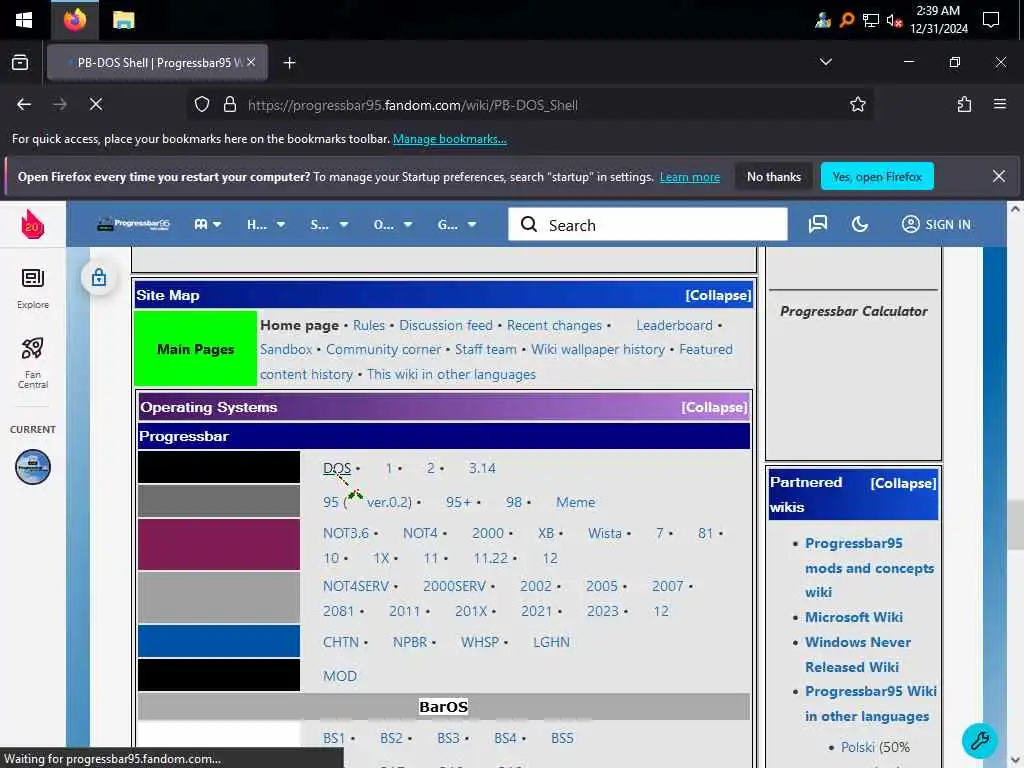Collapse the Operating Systems section
The width and height of the screenshot is (1024, 768).
click(714, 408)
